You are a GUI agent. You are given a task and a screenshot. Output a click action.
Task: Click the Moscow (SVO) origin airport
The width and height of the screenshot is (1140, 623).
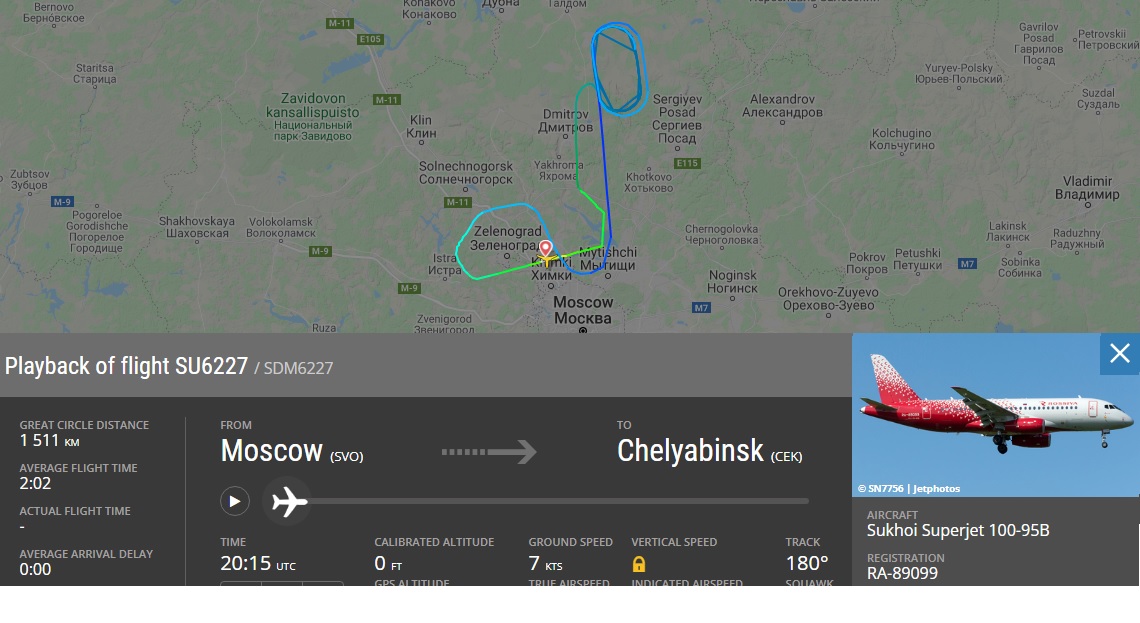point(292,451)
